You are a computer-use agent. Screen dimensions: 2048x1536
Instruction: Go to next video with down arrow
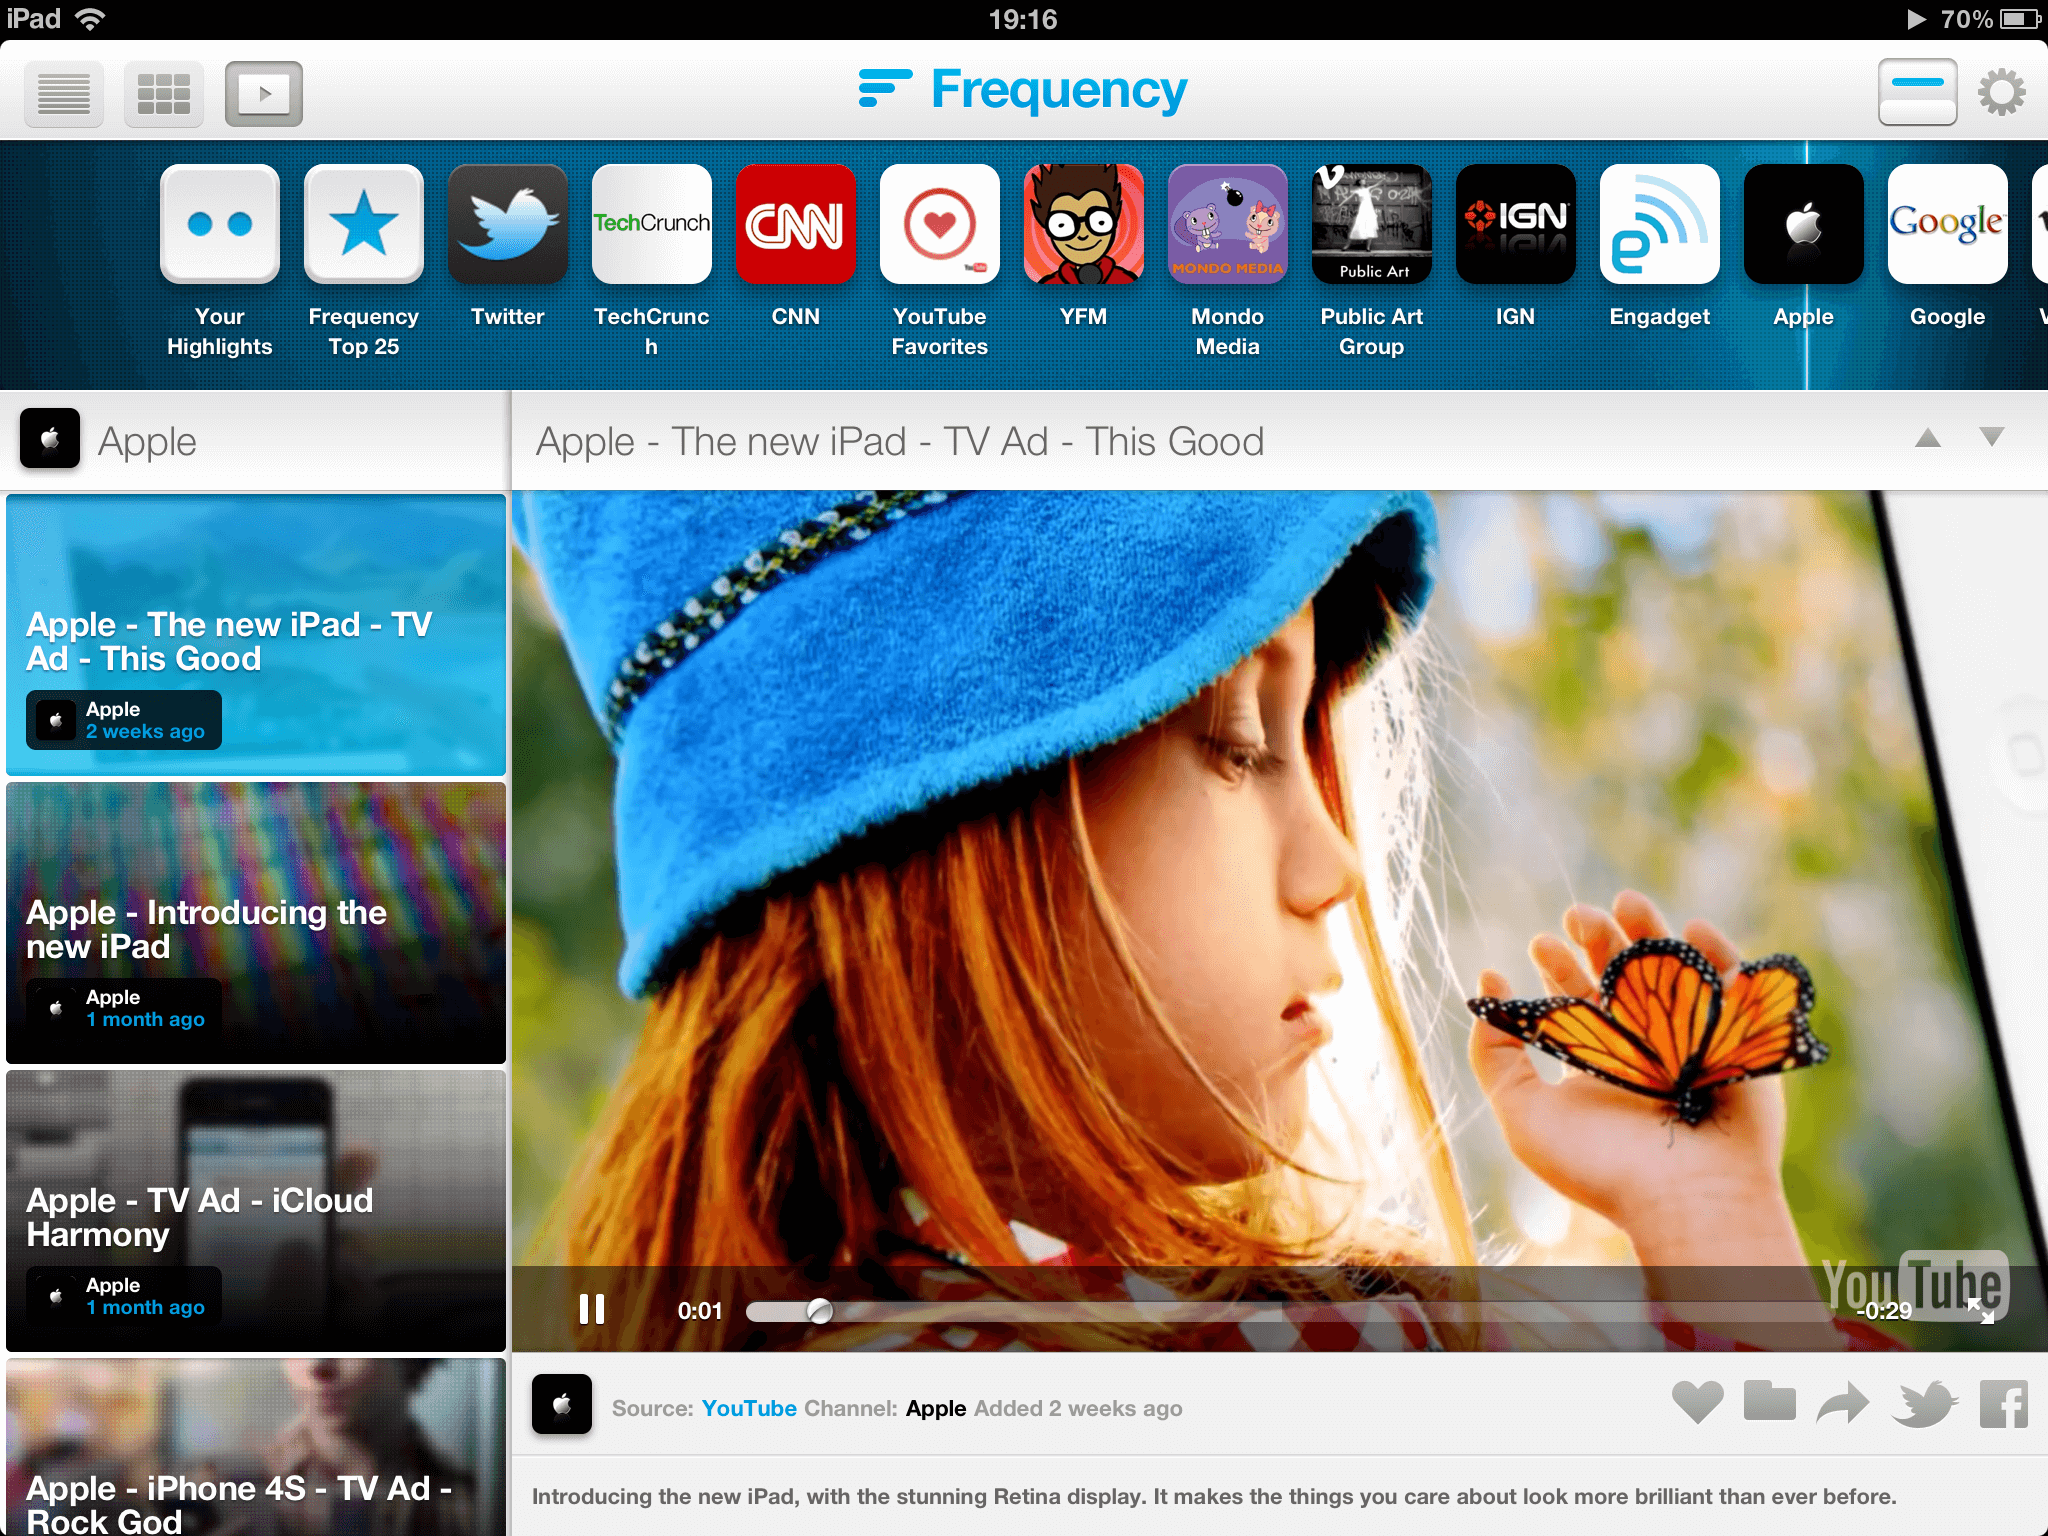(1992, 438)
